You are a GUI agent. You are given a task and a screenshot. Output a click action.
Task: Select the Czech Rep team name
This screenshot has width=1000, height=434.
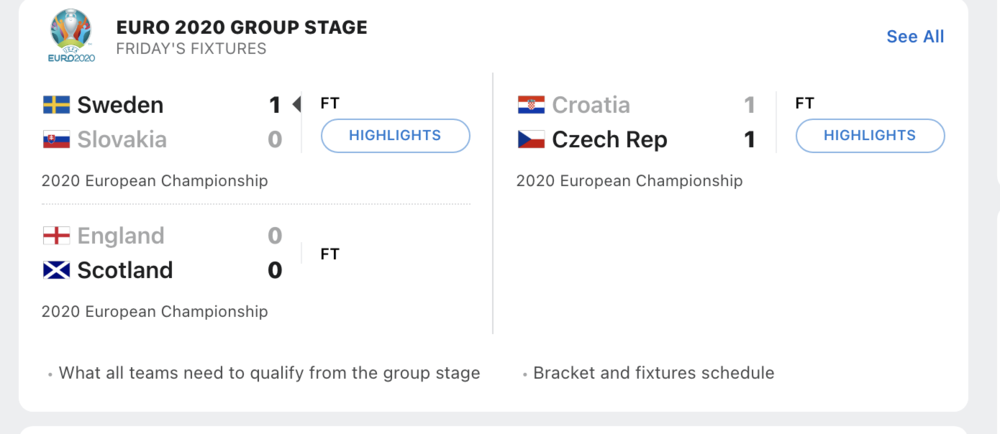click(609, 140)
